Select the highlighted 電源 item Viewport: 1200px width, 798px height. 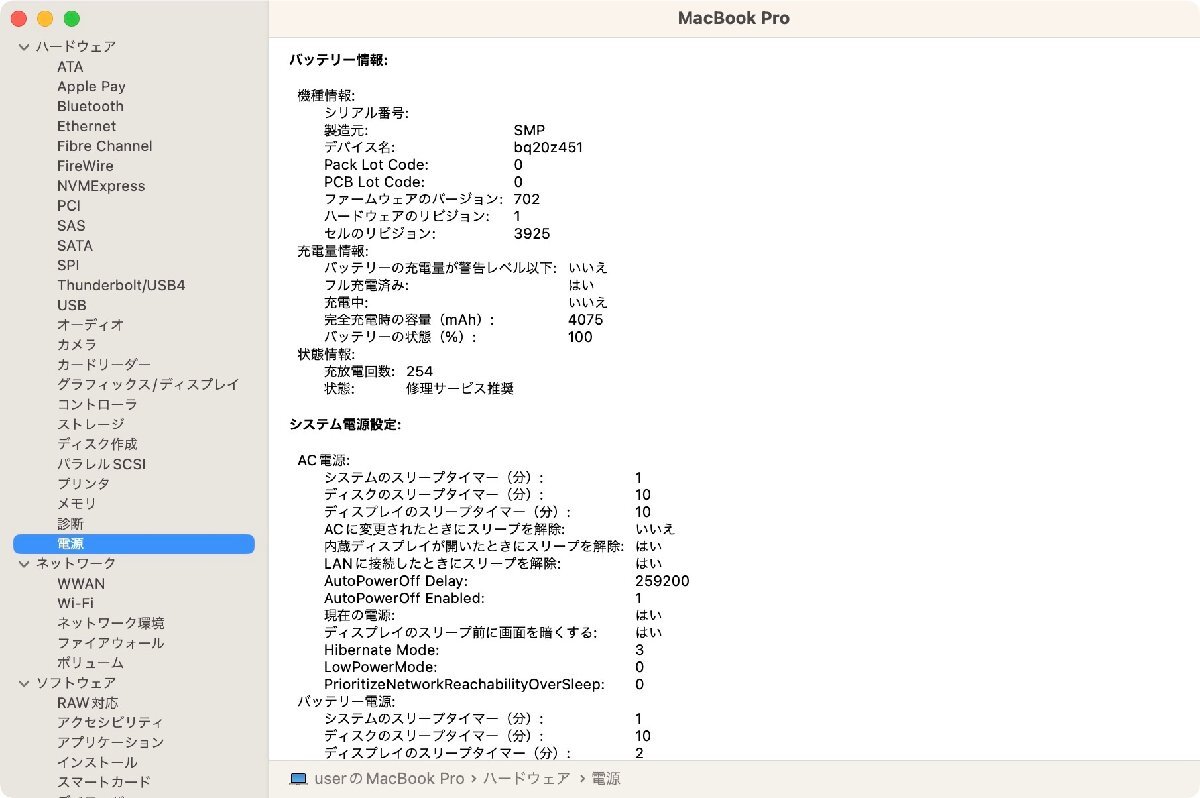(134, 544)
